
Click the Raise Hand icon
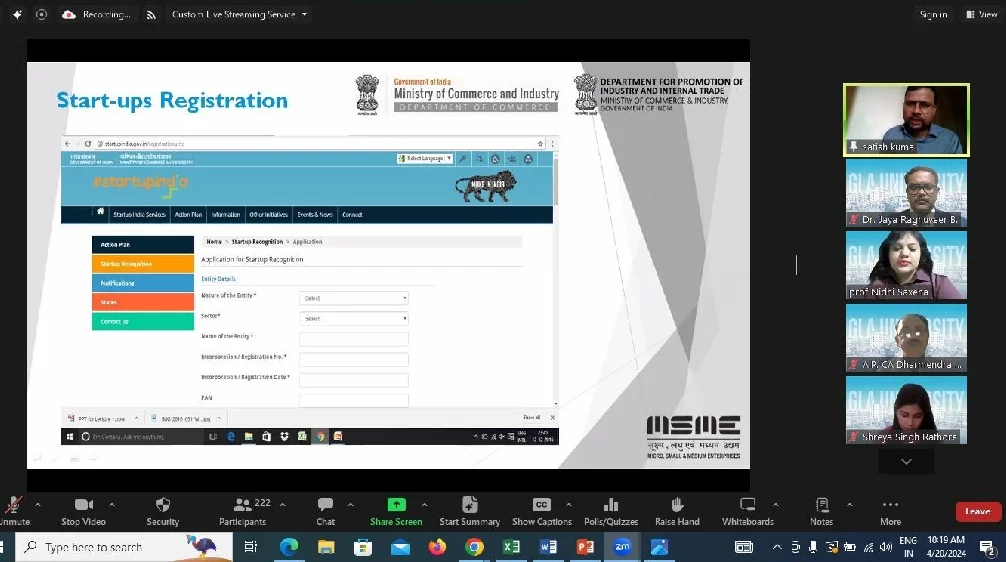tap(677, 505)
